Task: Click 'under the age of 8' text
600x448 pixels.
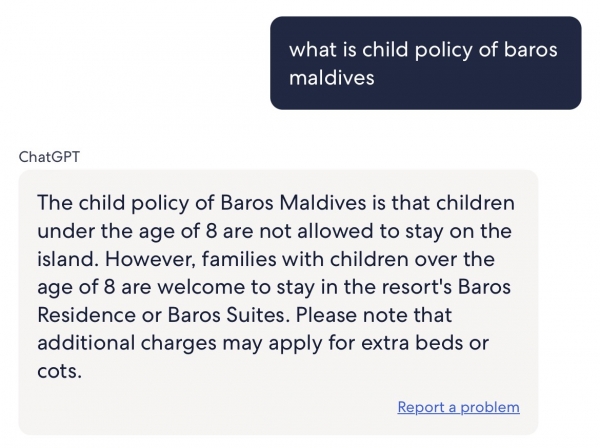Action: [x=127, y=231]
